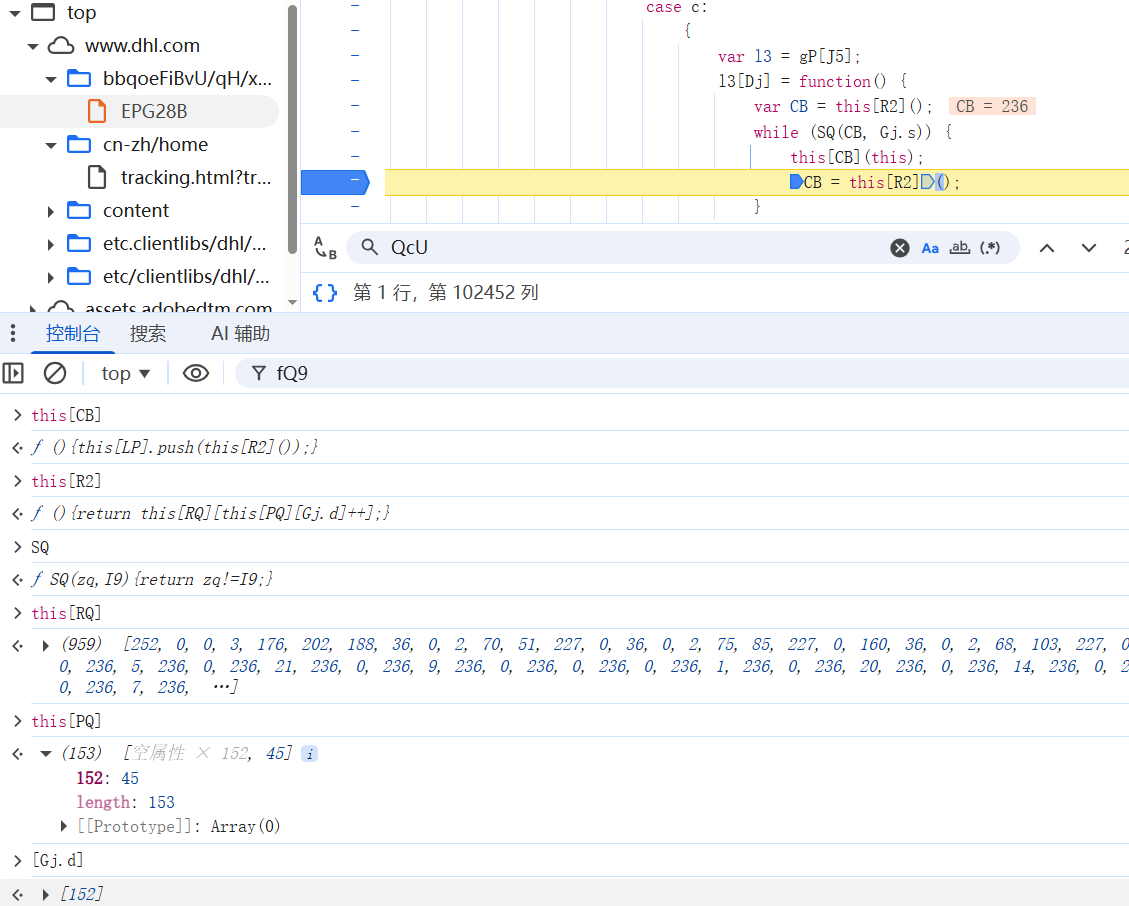The height and width of the screenshot is (906, 1129).
Task: Click the EPG28B orange file icon
Action: pos(96,112)
